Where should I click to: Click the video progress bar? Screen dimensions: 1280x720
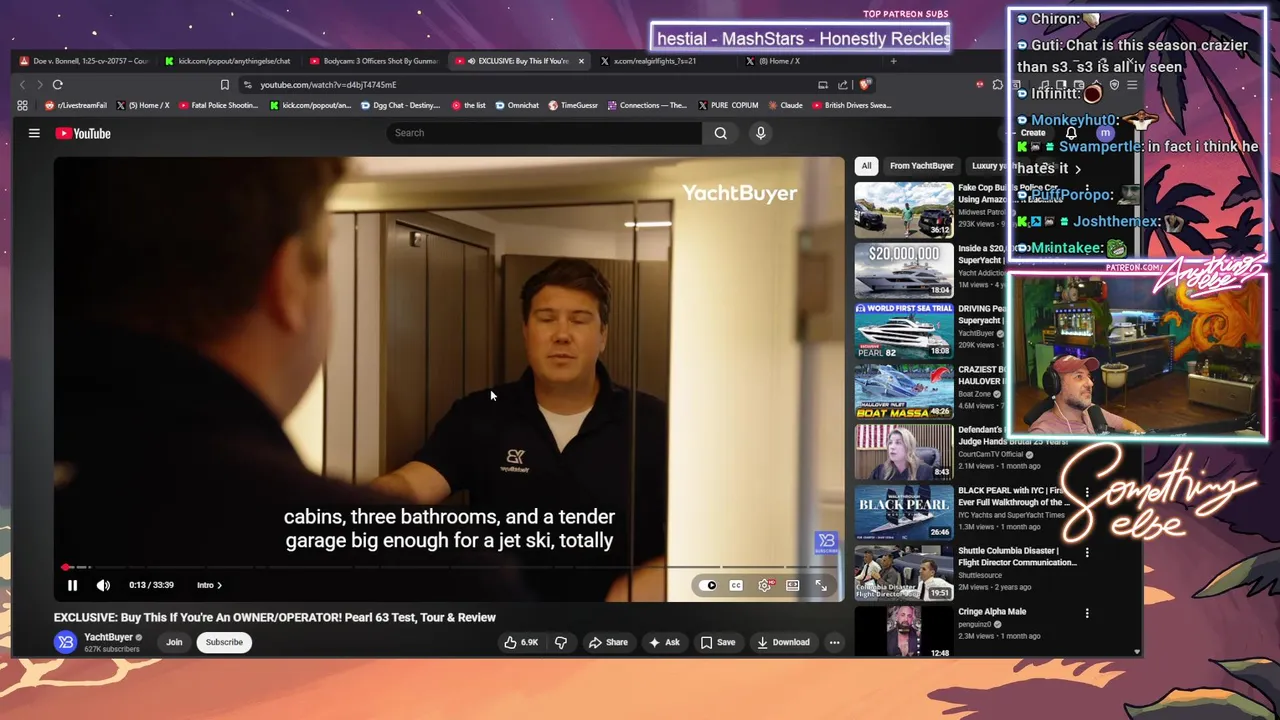pos(449,567)
